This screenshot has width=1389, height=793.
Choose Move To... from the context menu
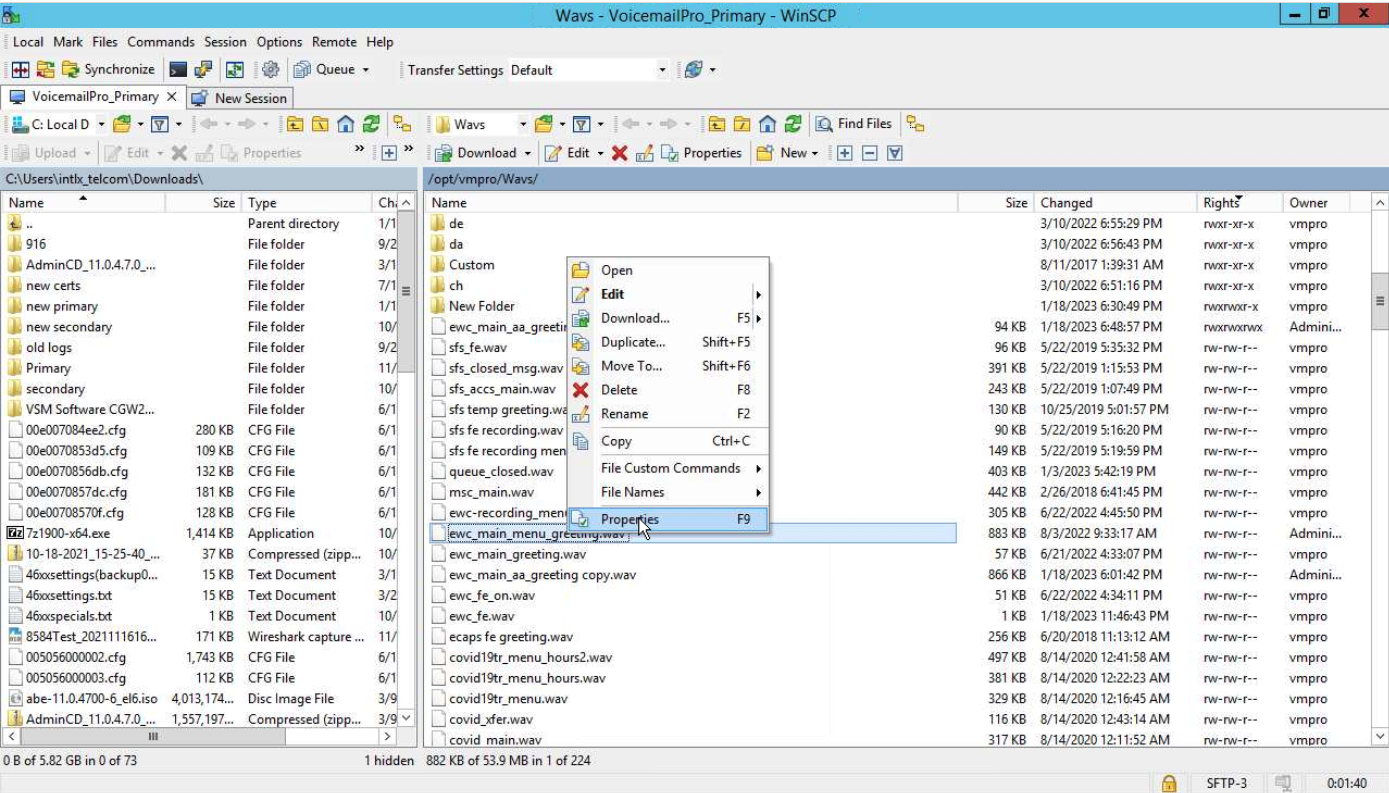click(668, 366)
